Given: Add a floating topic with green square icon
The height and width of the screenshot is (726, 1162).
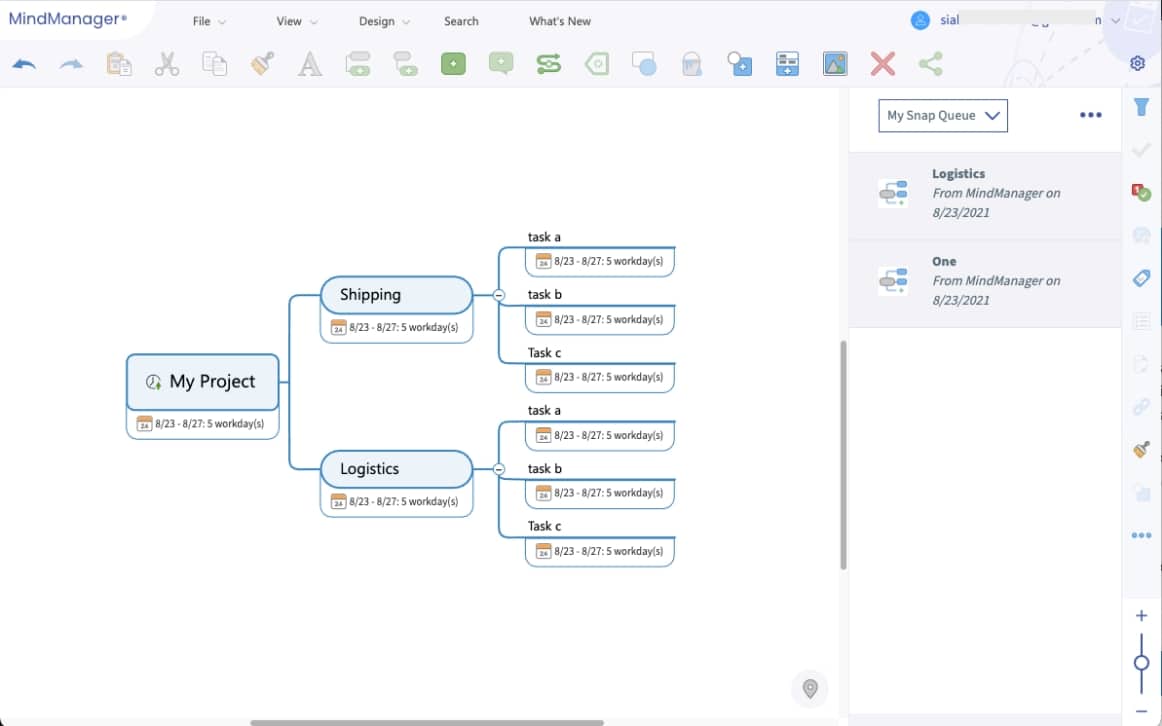Looking at the screenshot, I should click(x=453, y=65).
